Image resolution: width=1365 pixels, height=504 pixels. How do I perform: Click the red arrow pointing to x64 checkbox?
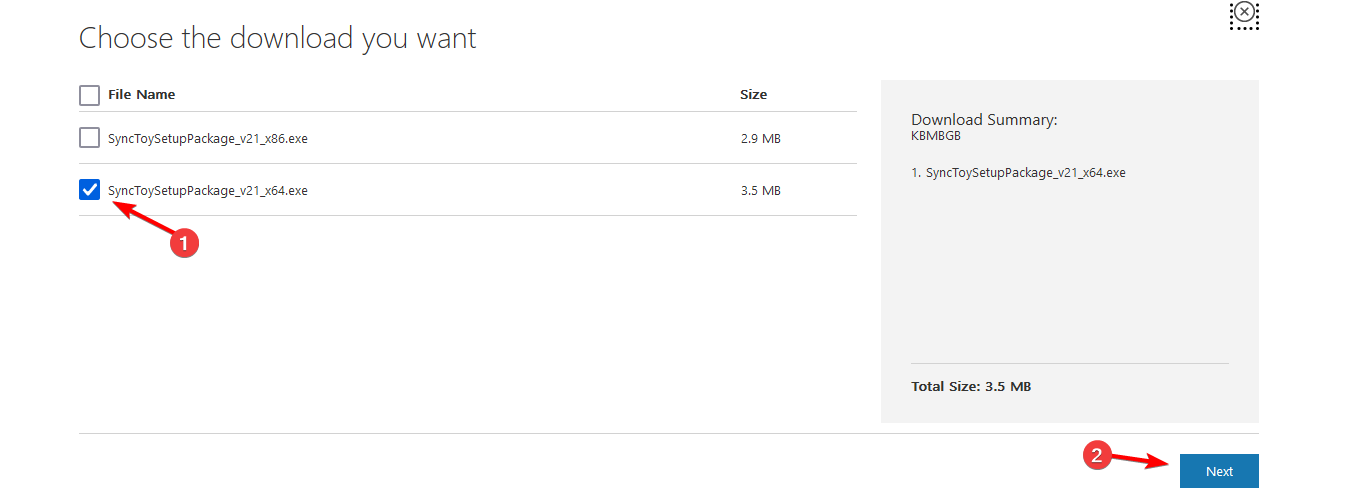pyautogui.click(x=138, y=216)
